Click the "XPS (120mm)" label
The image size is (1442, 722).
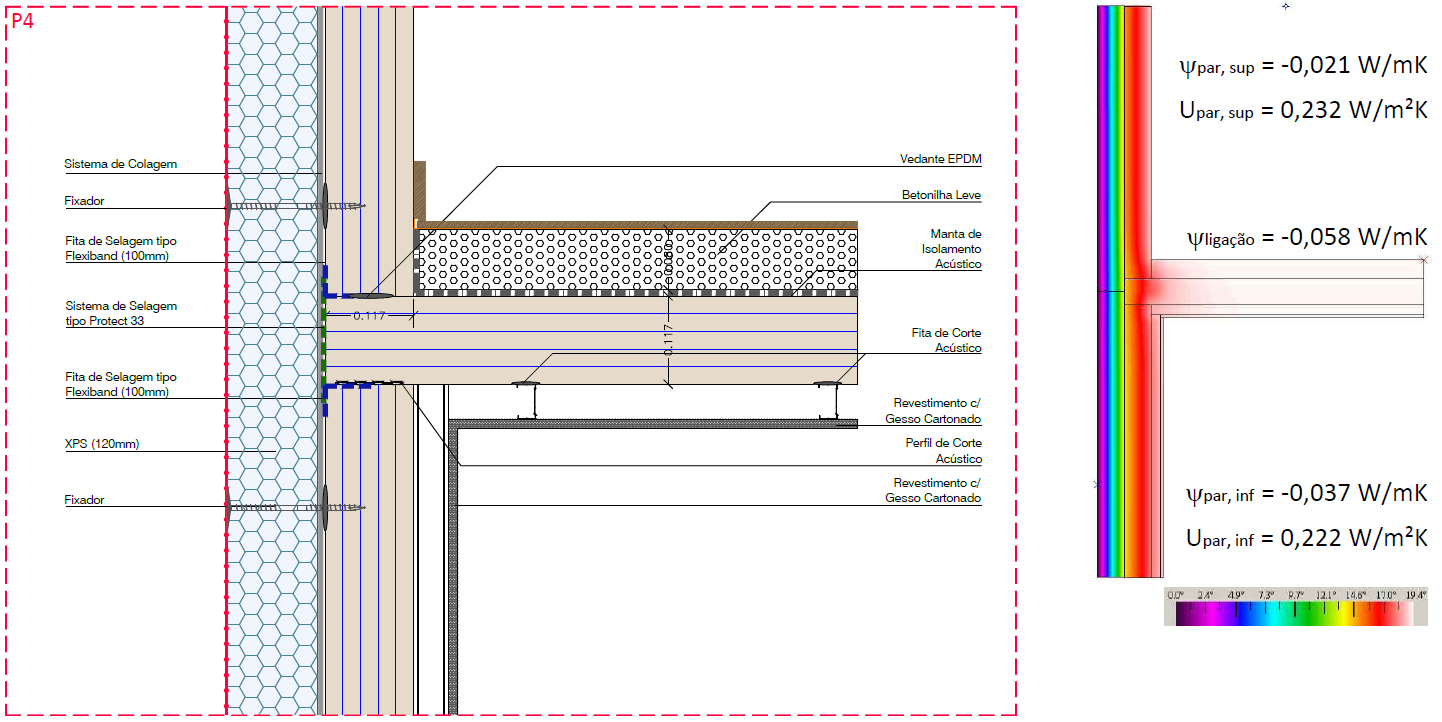coord(101,444)
